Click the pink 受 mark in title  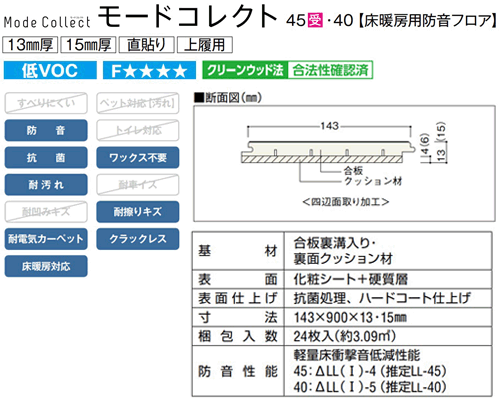click(x=315, y=20)
